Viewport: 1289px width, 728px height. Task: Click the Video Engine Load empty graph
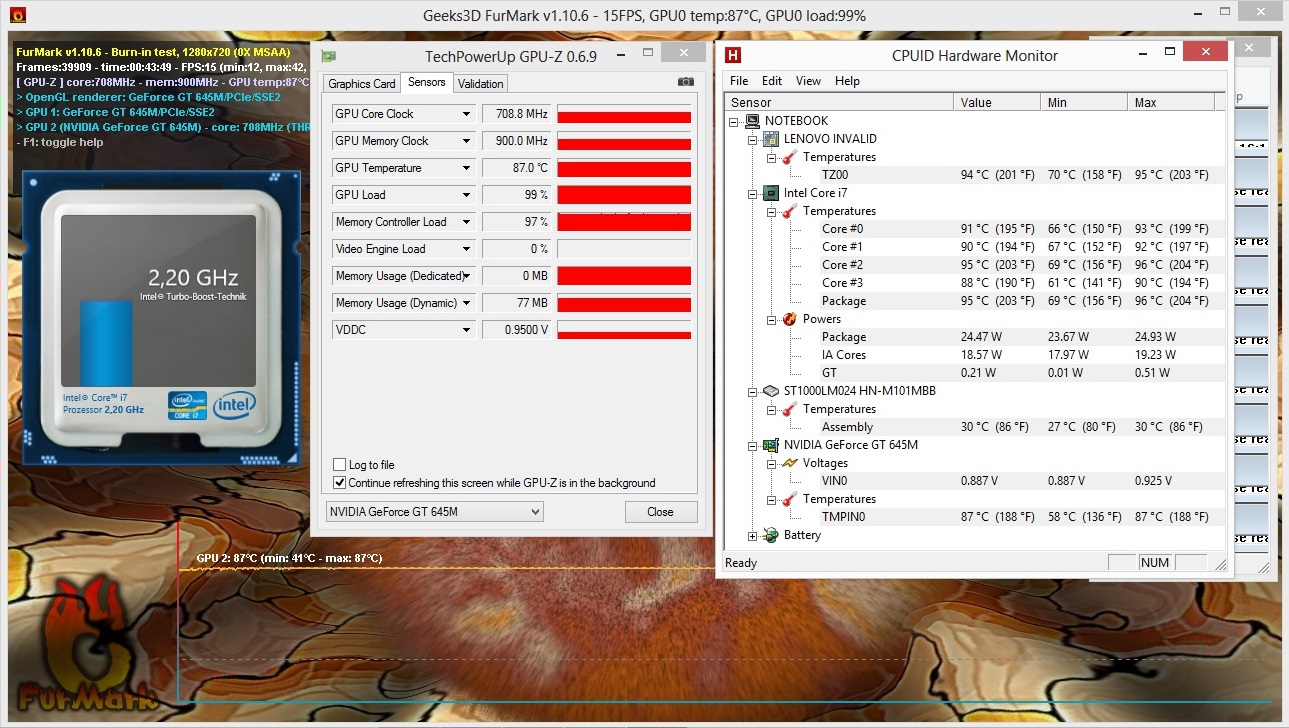tap(624, 249)
